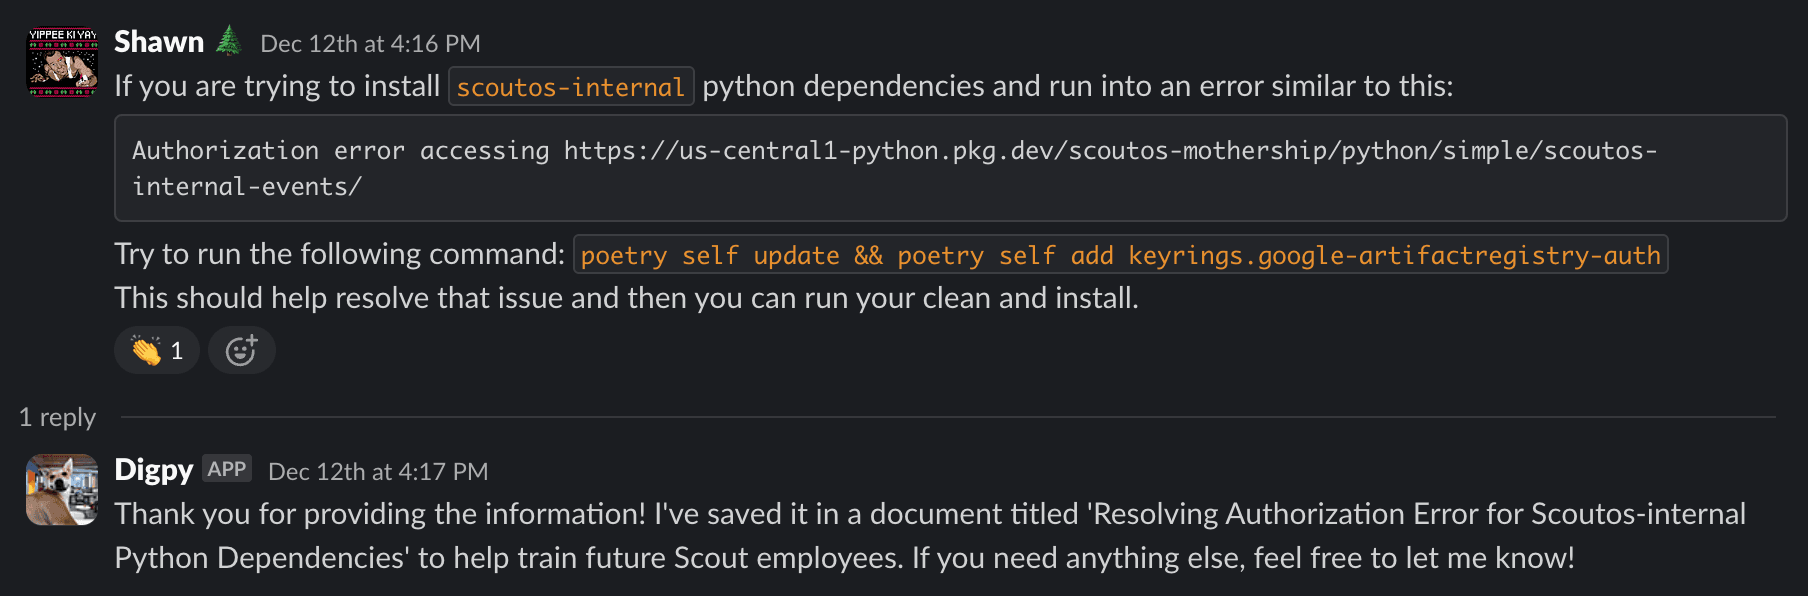Click the 'Try to run the following command' text
1808x596 pixels.
pos(340,254)
